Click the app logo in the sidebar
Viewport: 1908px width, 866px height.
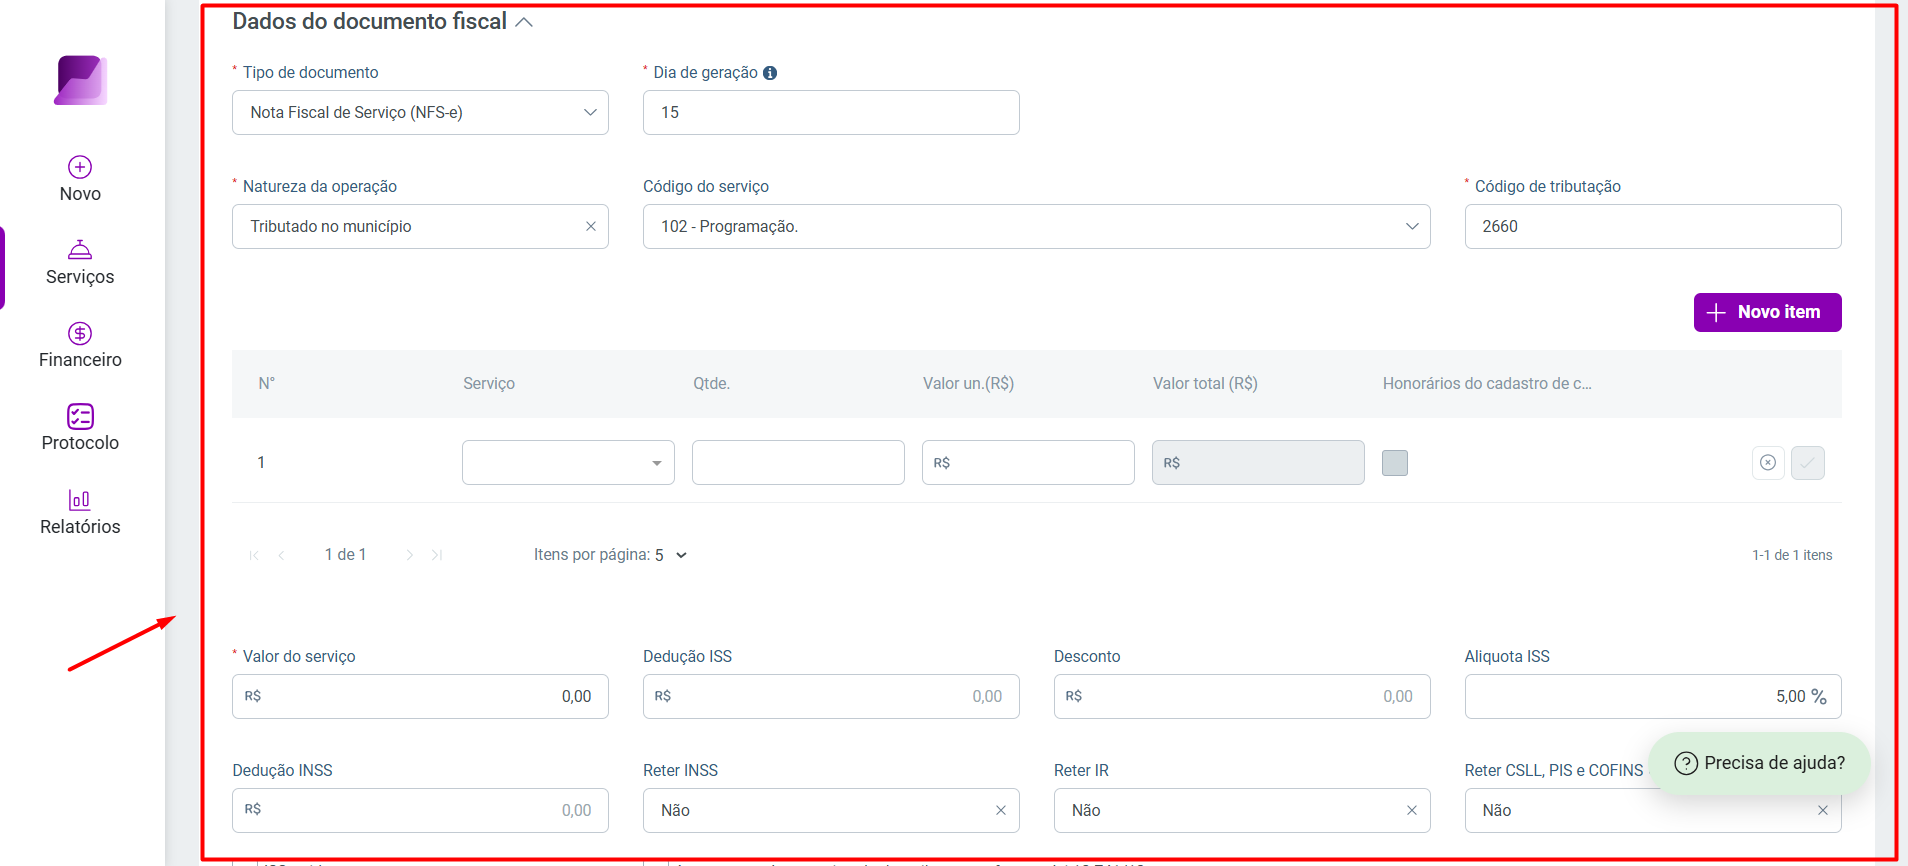tap(81, 80)
